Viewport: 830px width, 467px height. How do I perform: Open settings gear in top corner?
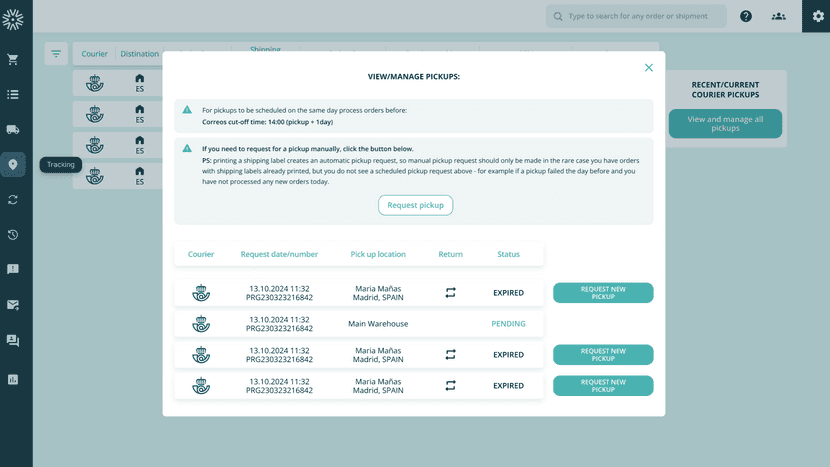[x=816, y=16]
